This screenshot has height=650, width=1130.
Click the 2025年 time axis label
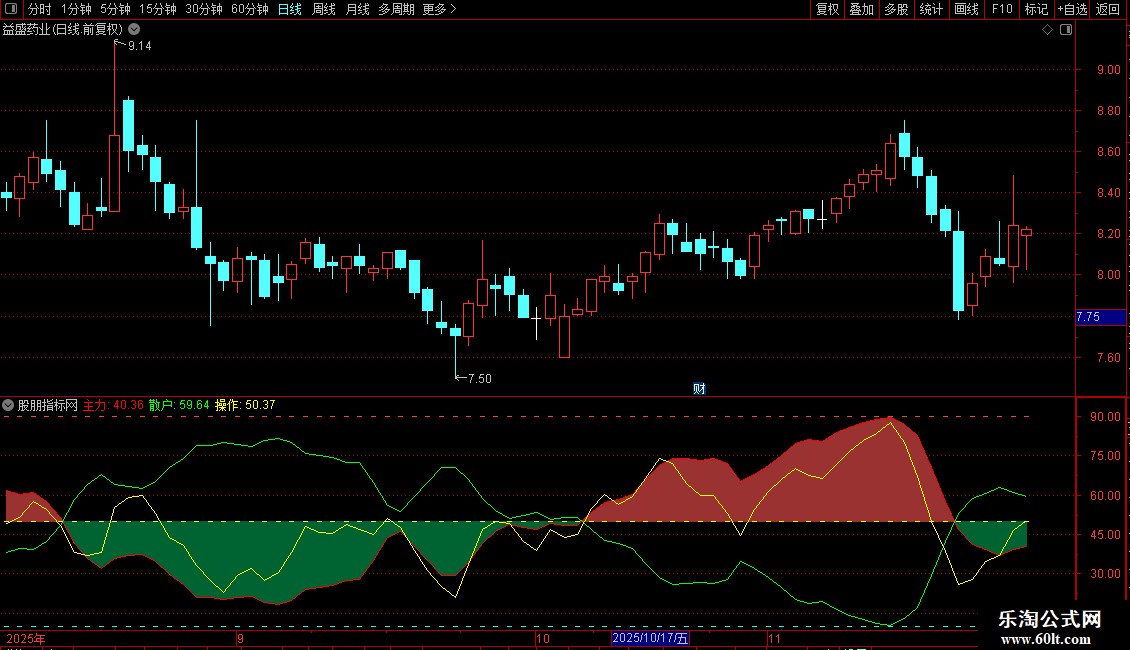pos(26,638)
